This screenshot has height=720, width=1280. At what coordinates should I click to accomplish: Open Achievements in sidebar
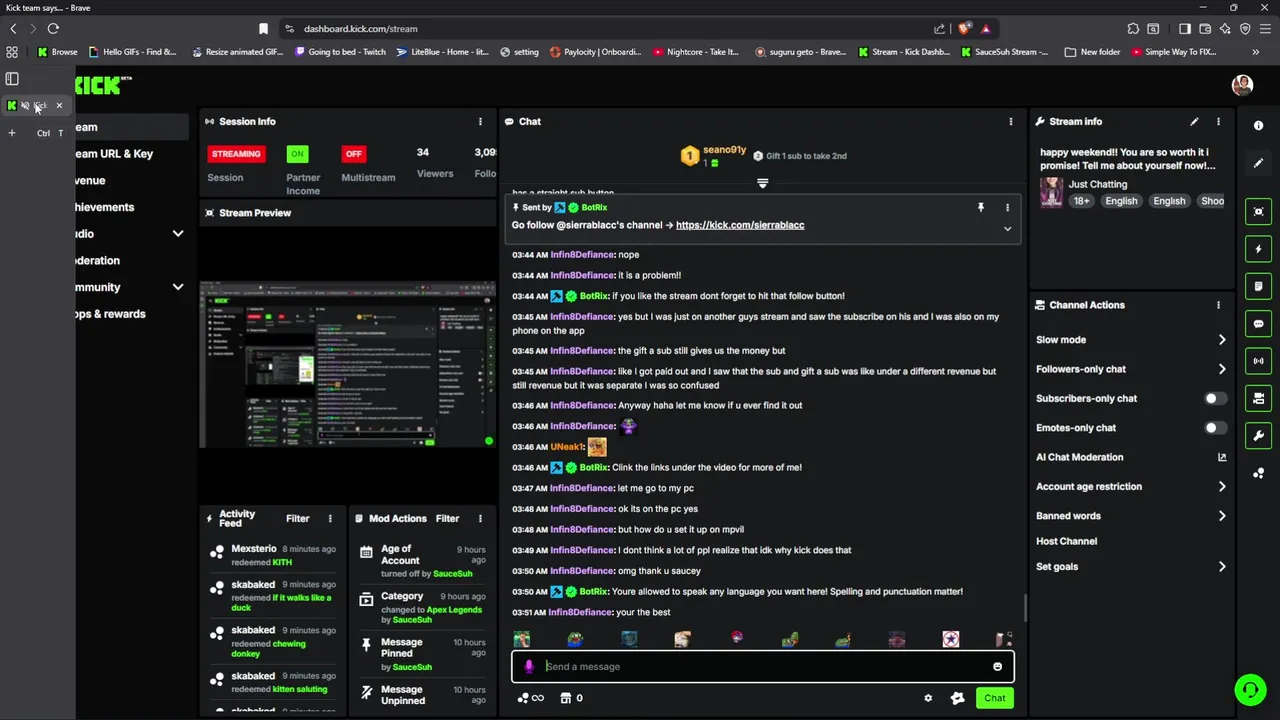(105, 207)
